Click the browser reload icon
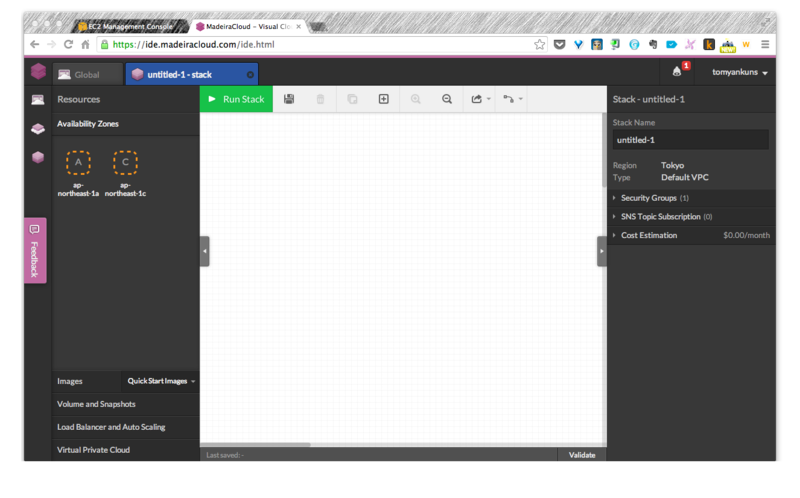Image resolution: width=800 pixels, height=498 pixels. pos(68,44)
